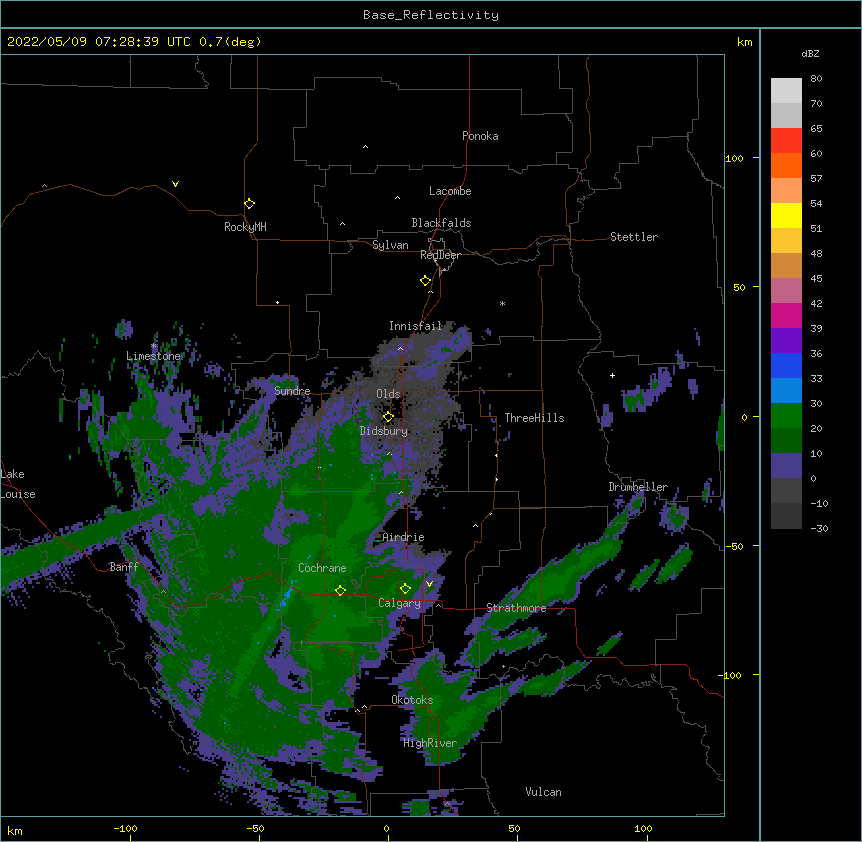Click the Drumheller city label
Screen dimensions: 862x842
coord(638,487)
